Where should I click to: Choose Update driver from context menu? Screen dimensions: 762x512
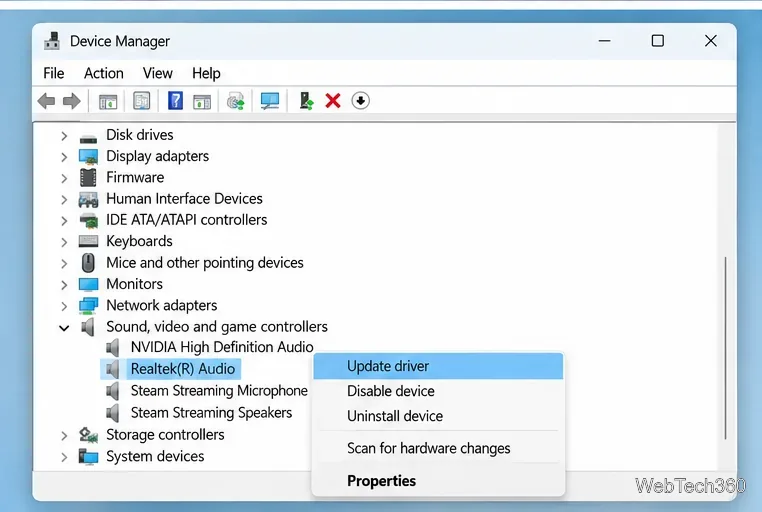pyautogui.click(x=438, y=366)
